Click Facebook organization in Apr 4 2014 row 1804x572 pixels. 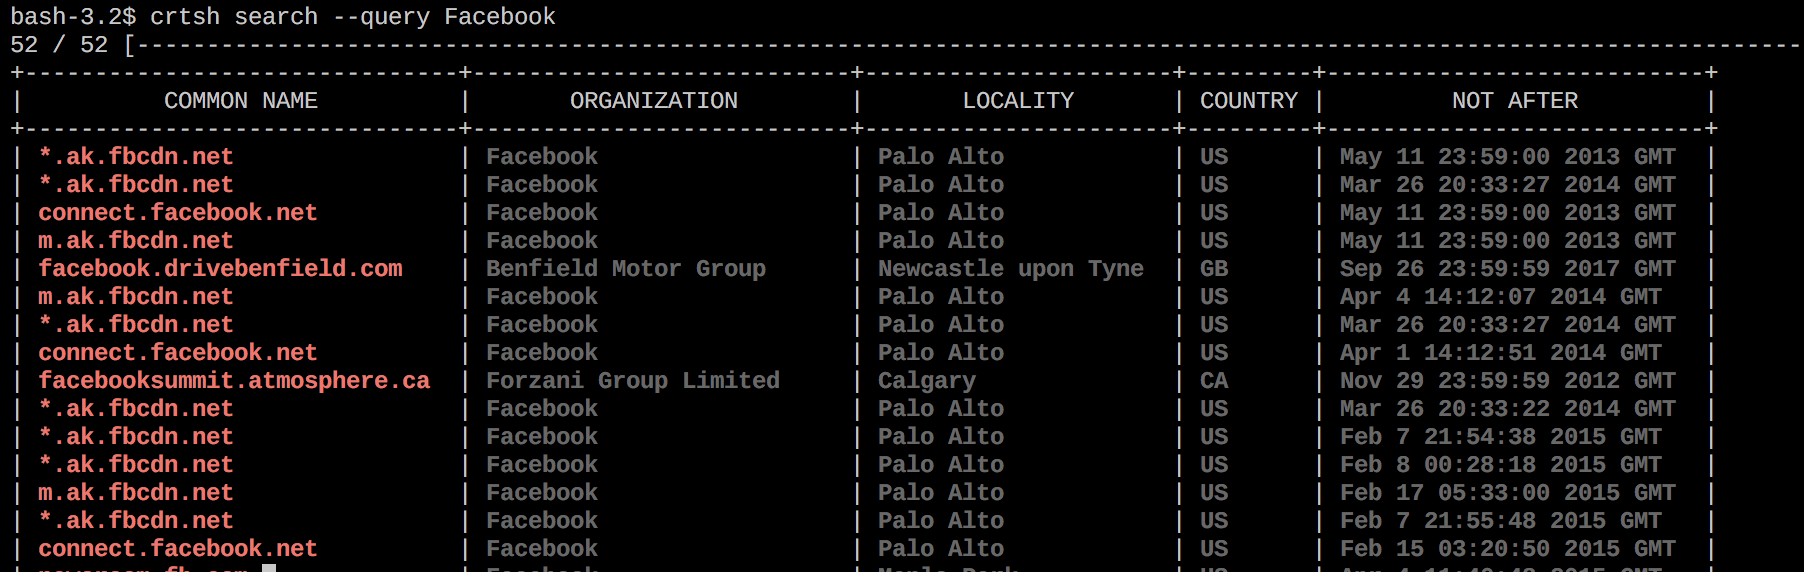click(542, 297)
